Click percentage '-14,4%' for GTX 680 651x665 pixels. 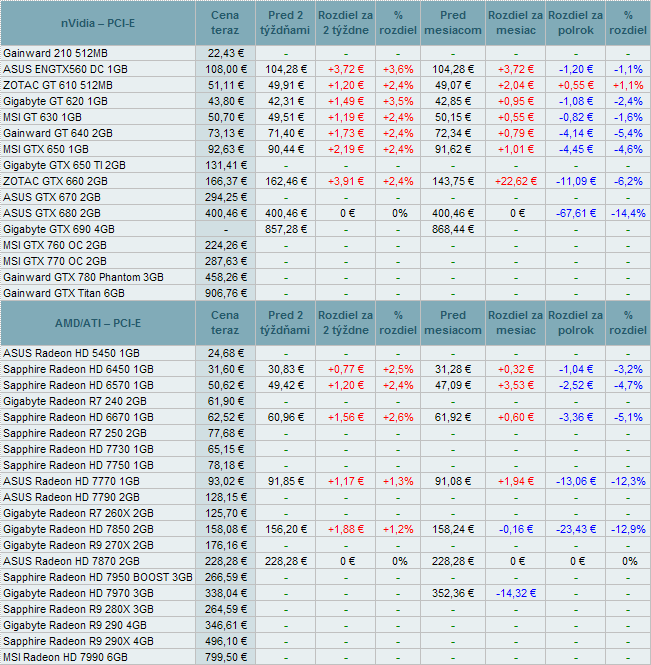[x=628, y=213]
